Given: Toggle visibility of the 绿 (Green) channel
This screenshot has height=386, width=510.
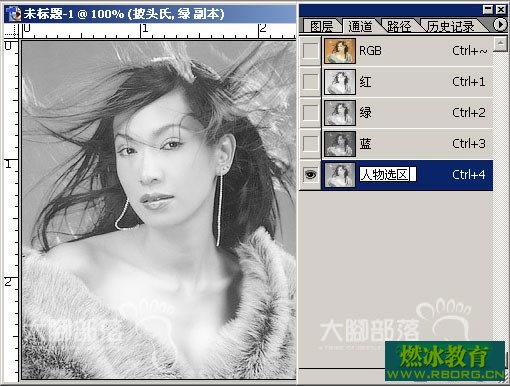Looking at the screenshot, I should (310, 113).
